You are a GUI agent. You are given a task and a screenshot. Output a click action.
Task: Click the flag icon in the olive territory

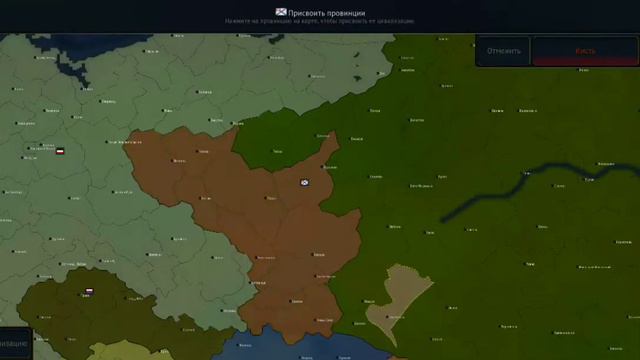coord(89,291)
